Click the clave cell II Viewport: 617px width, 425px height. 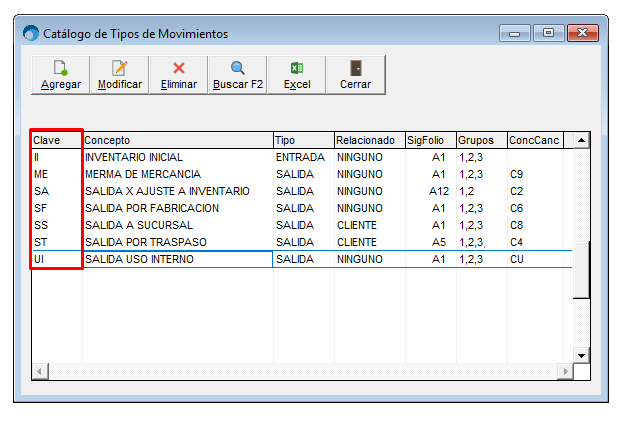(57, 157)
